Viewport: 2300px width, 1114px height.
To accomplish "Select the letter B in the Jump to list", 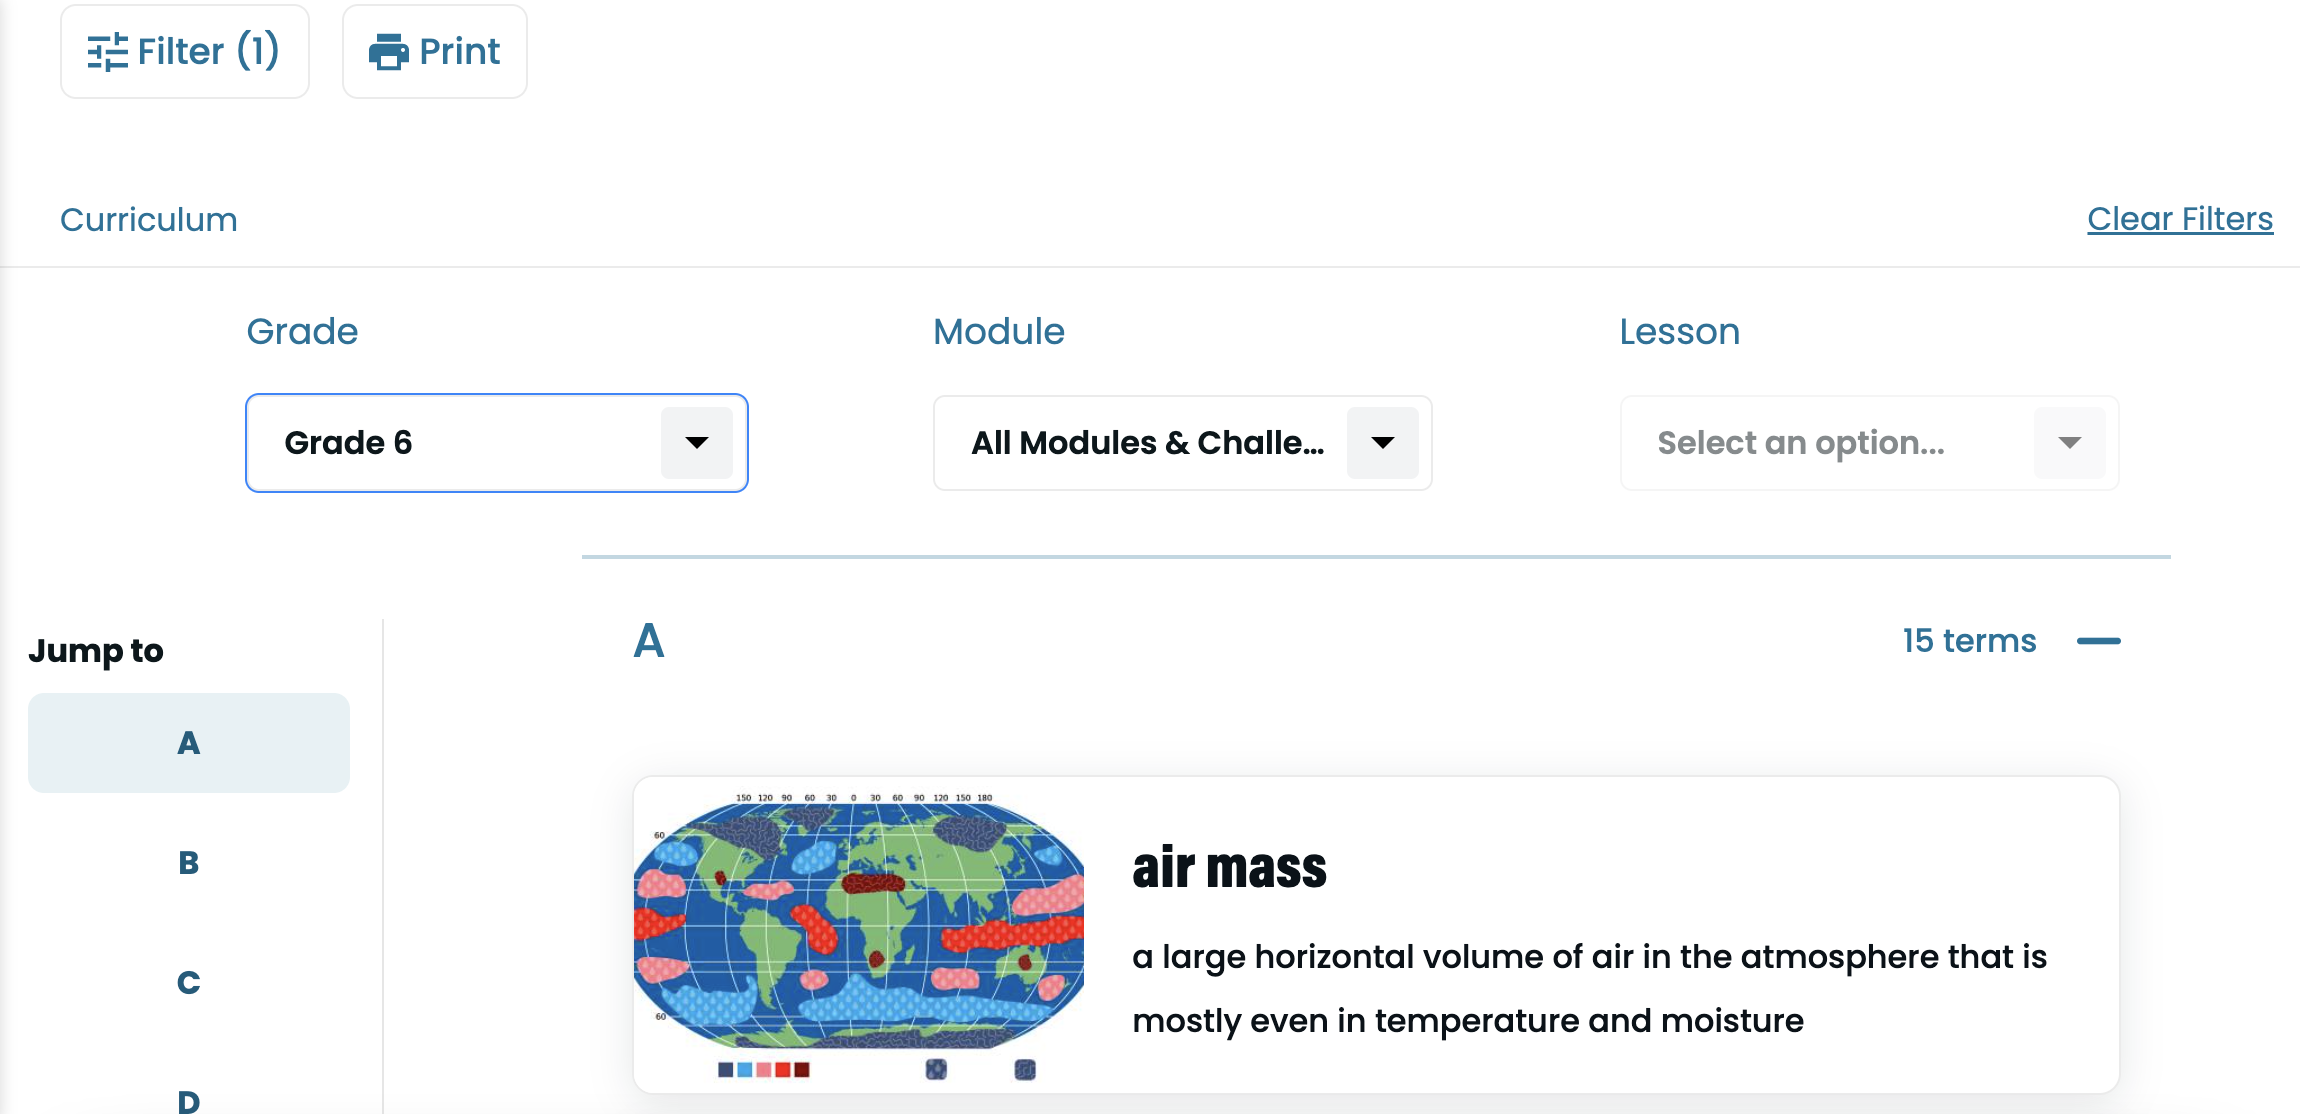I will (x=188, y=862).
